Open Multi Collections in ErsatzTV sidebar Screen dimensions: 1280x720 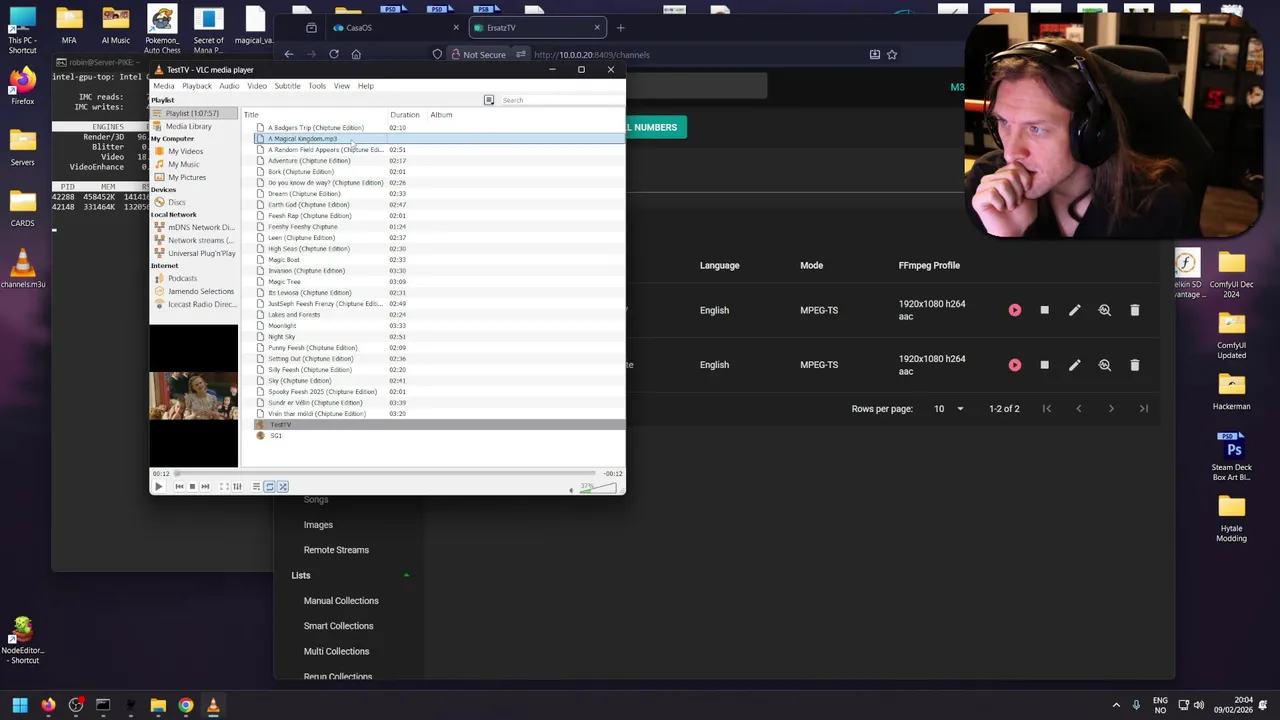click(336, 652)
